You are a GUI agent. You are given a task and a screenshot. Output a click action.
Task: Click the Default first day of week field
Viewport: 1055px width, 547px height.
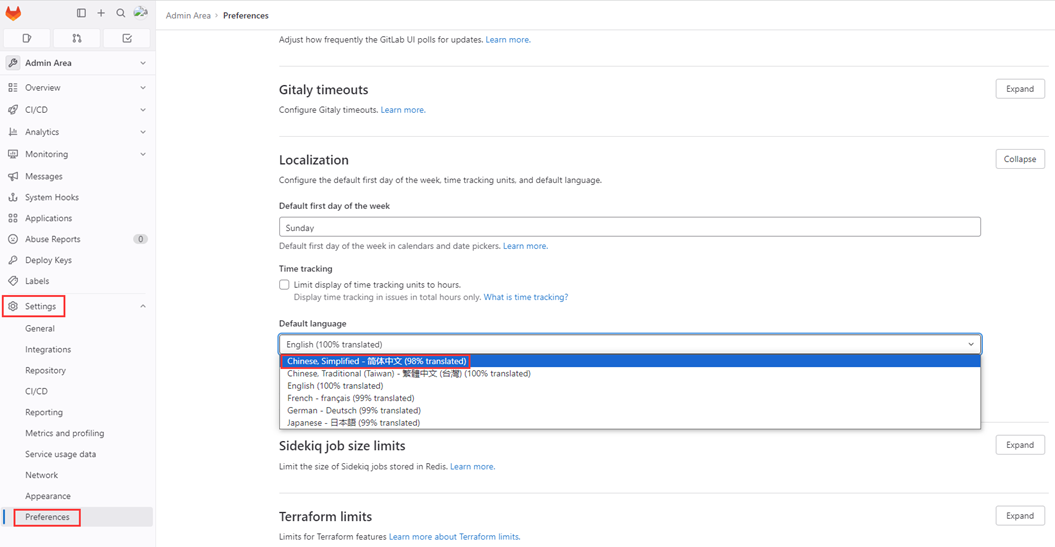(x=630, y=227)
